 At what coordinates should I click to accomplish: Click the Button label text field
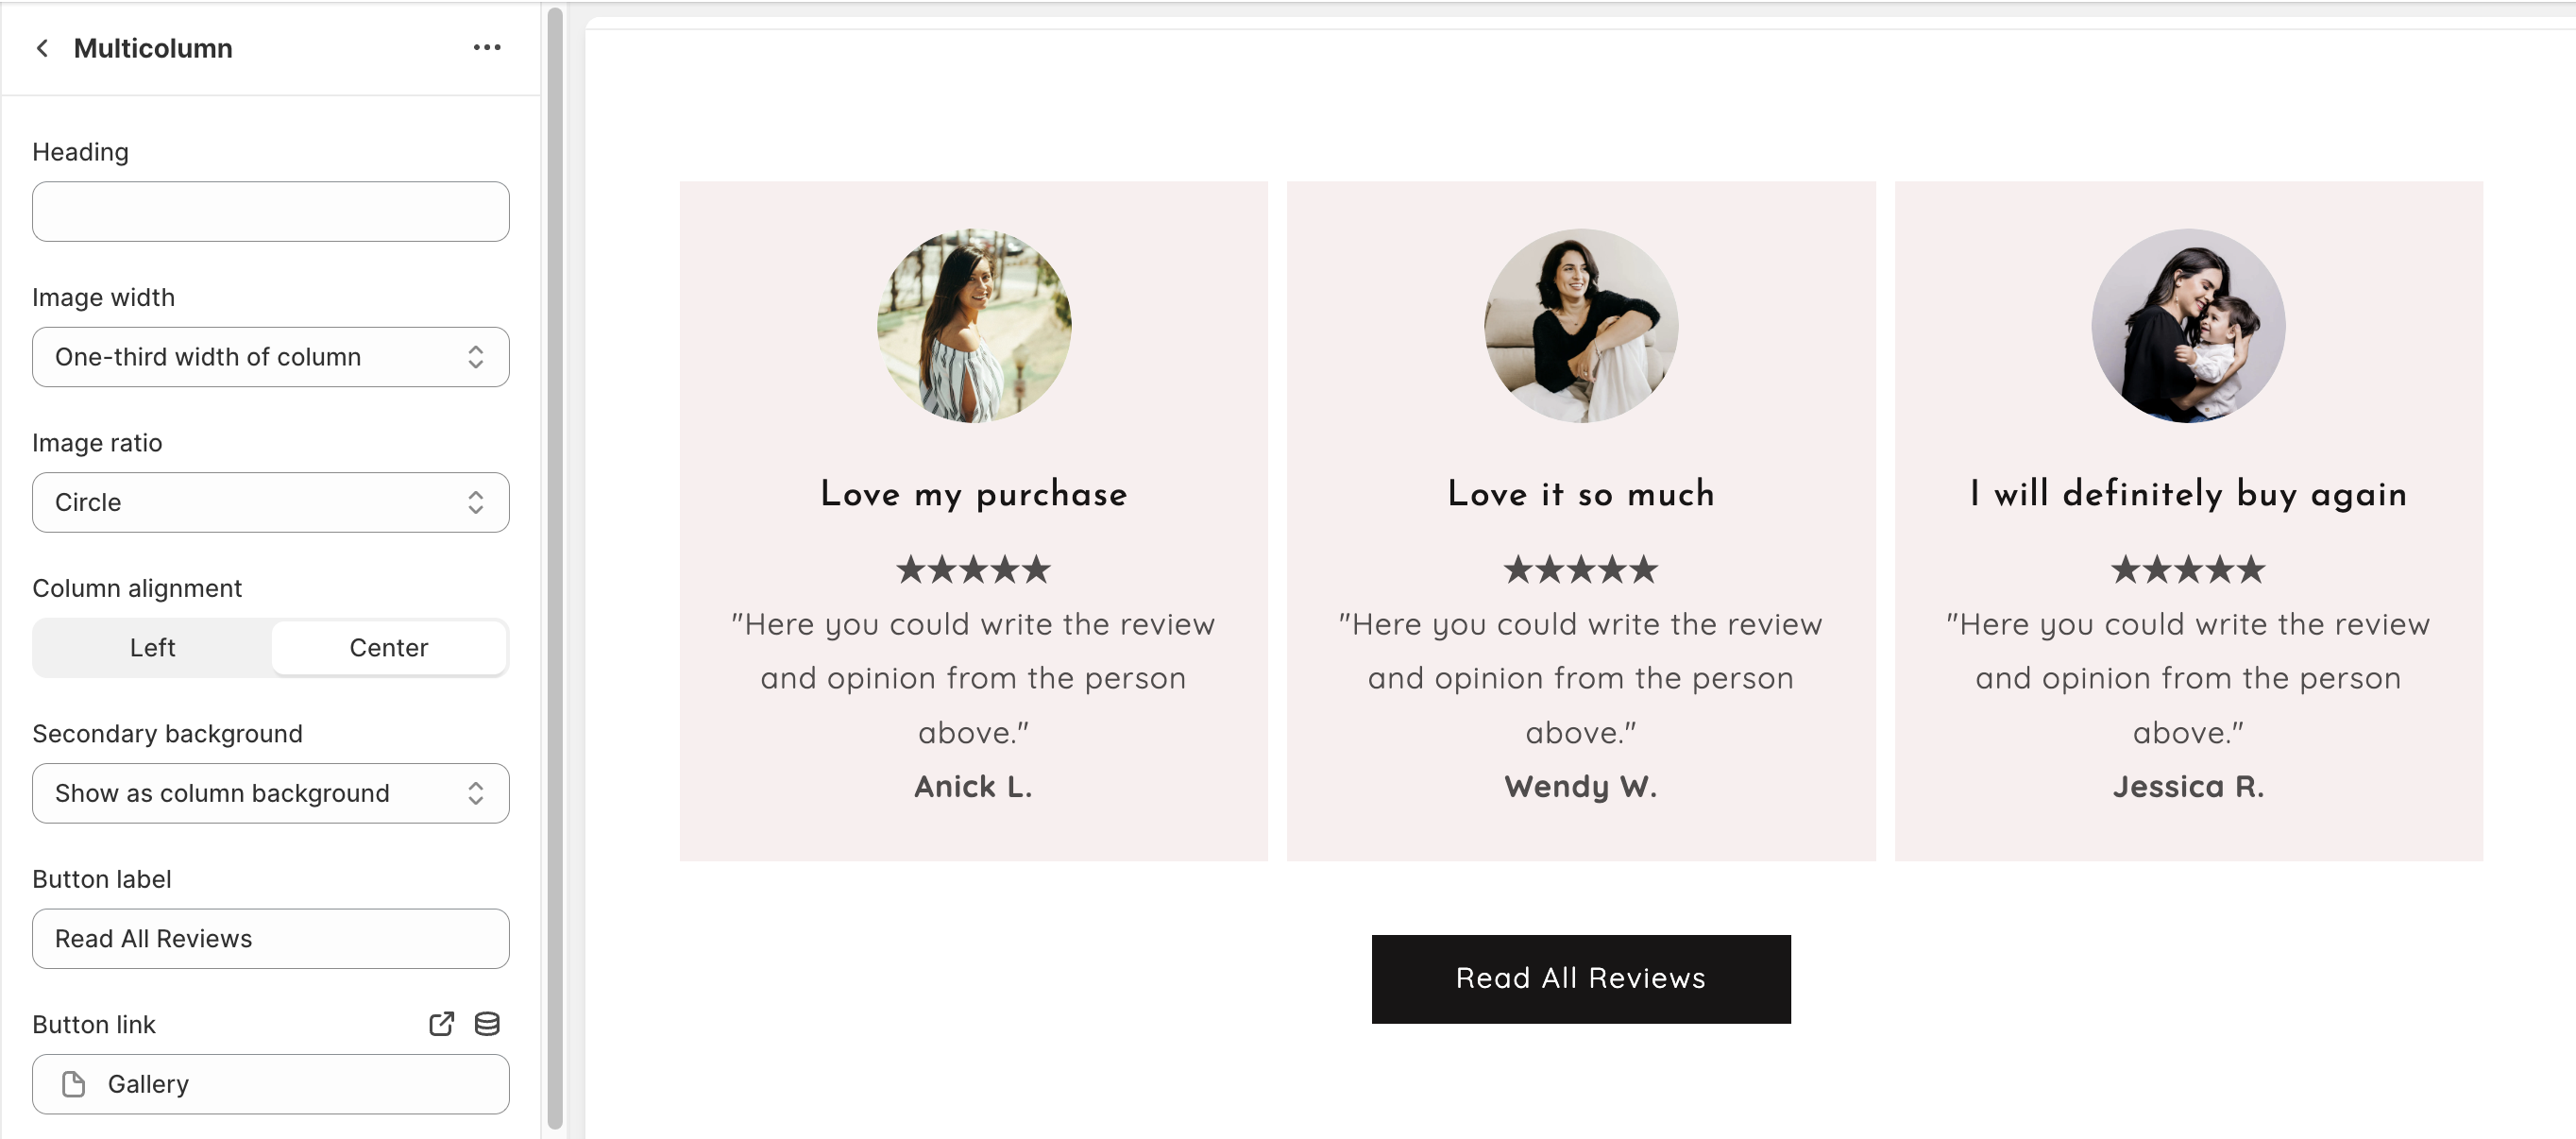coord(270,939)
